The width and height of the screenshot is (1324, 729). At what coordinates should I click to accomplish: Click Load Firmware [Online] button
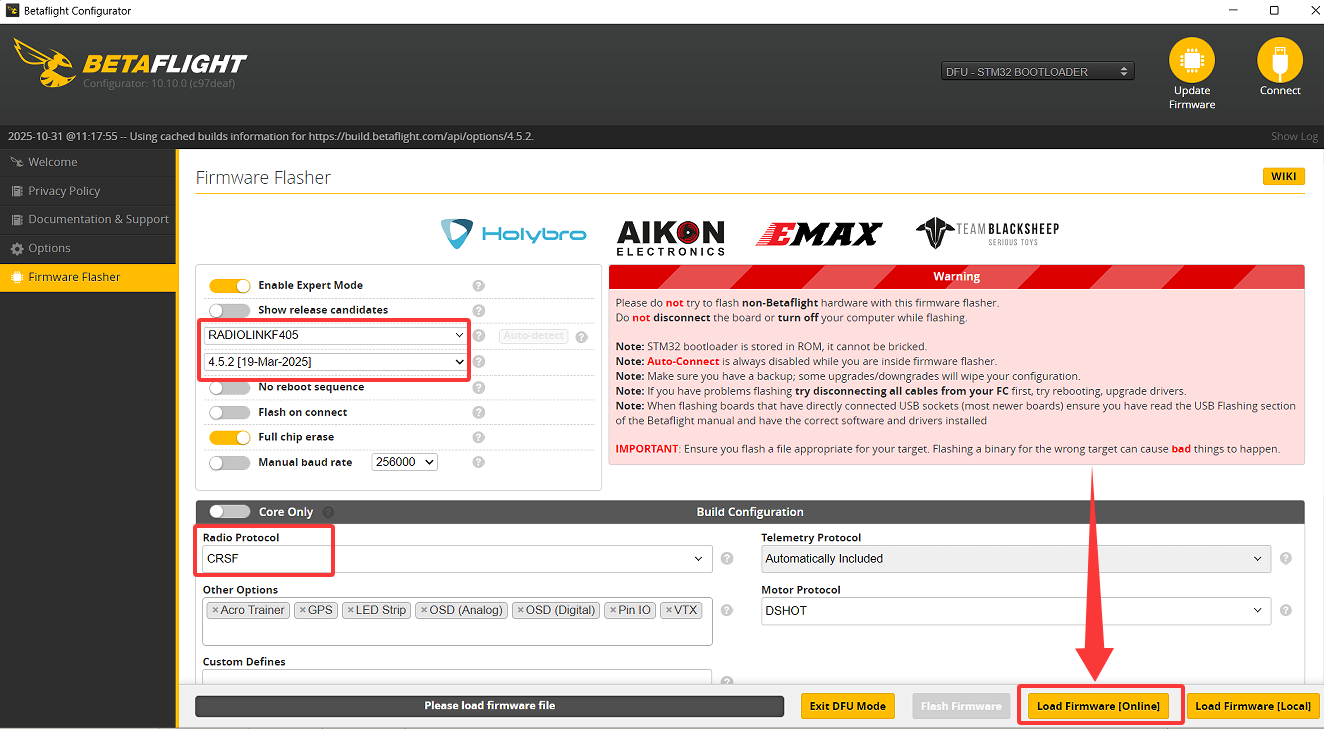click(1098, 706)
